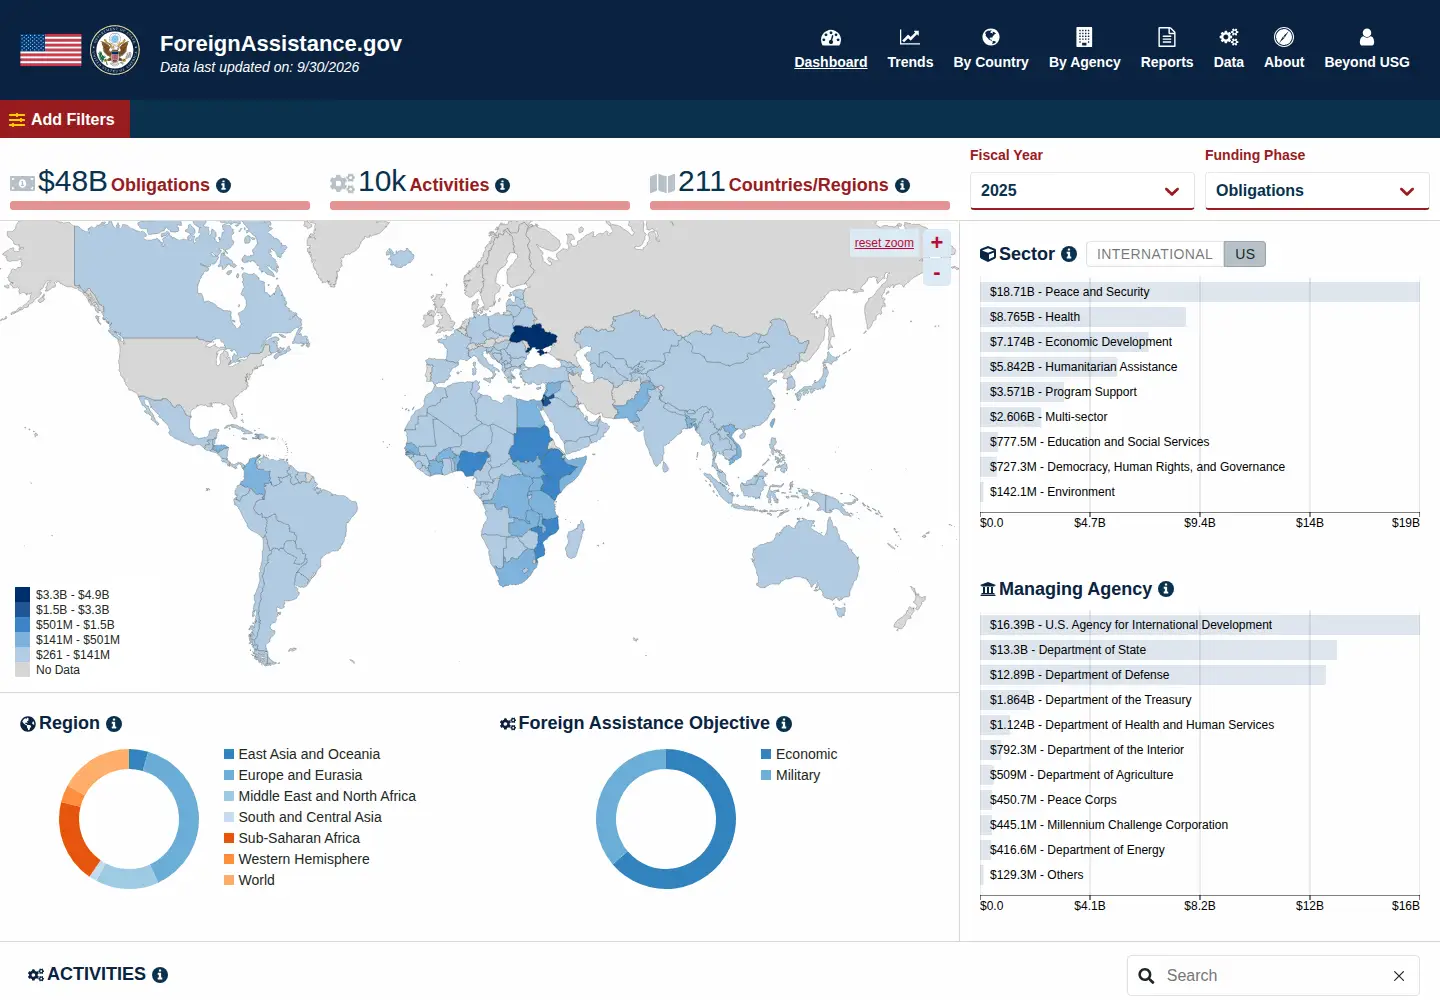The image size is (1440, 1000).
Task: Click the Dashboard gauge icon
Action: 831,38
